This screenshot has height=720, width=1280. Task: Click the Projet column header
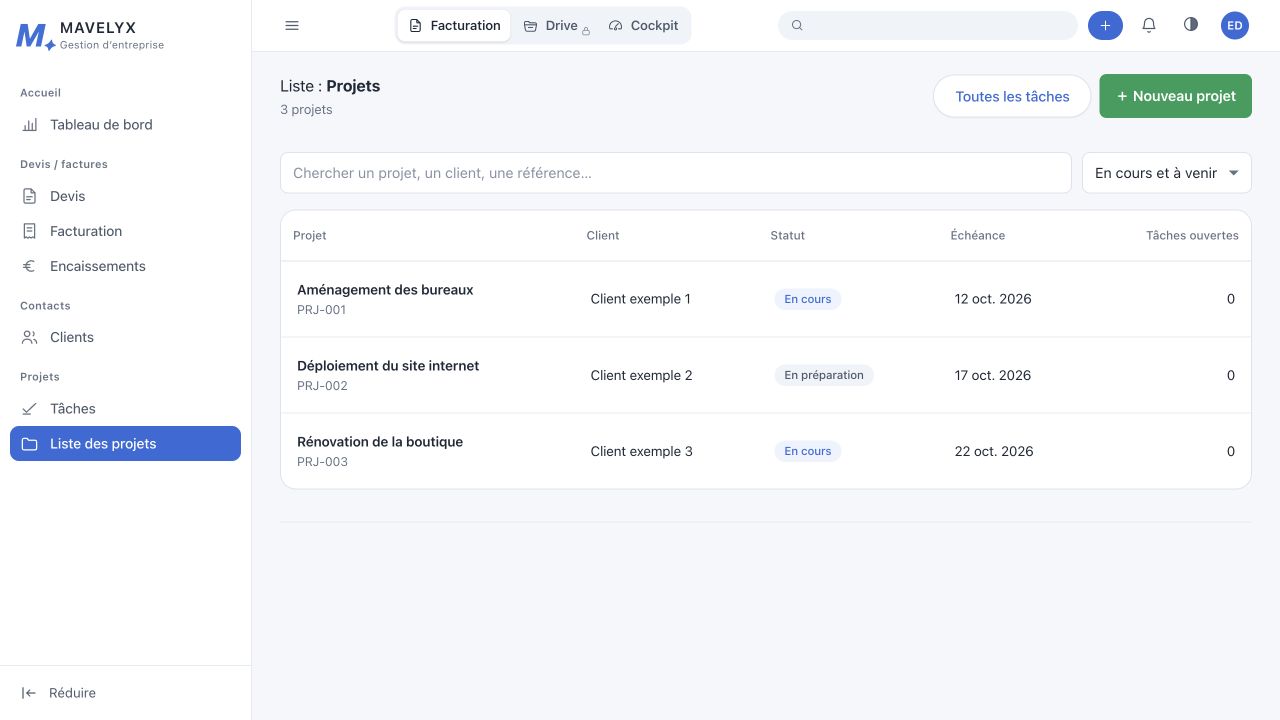310,236
